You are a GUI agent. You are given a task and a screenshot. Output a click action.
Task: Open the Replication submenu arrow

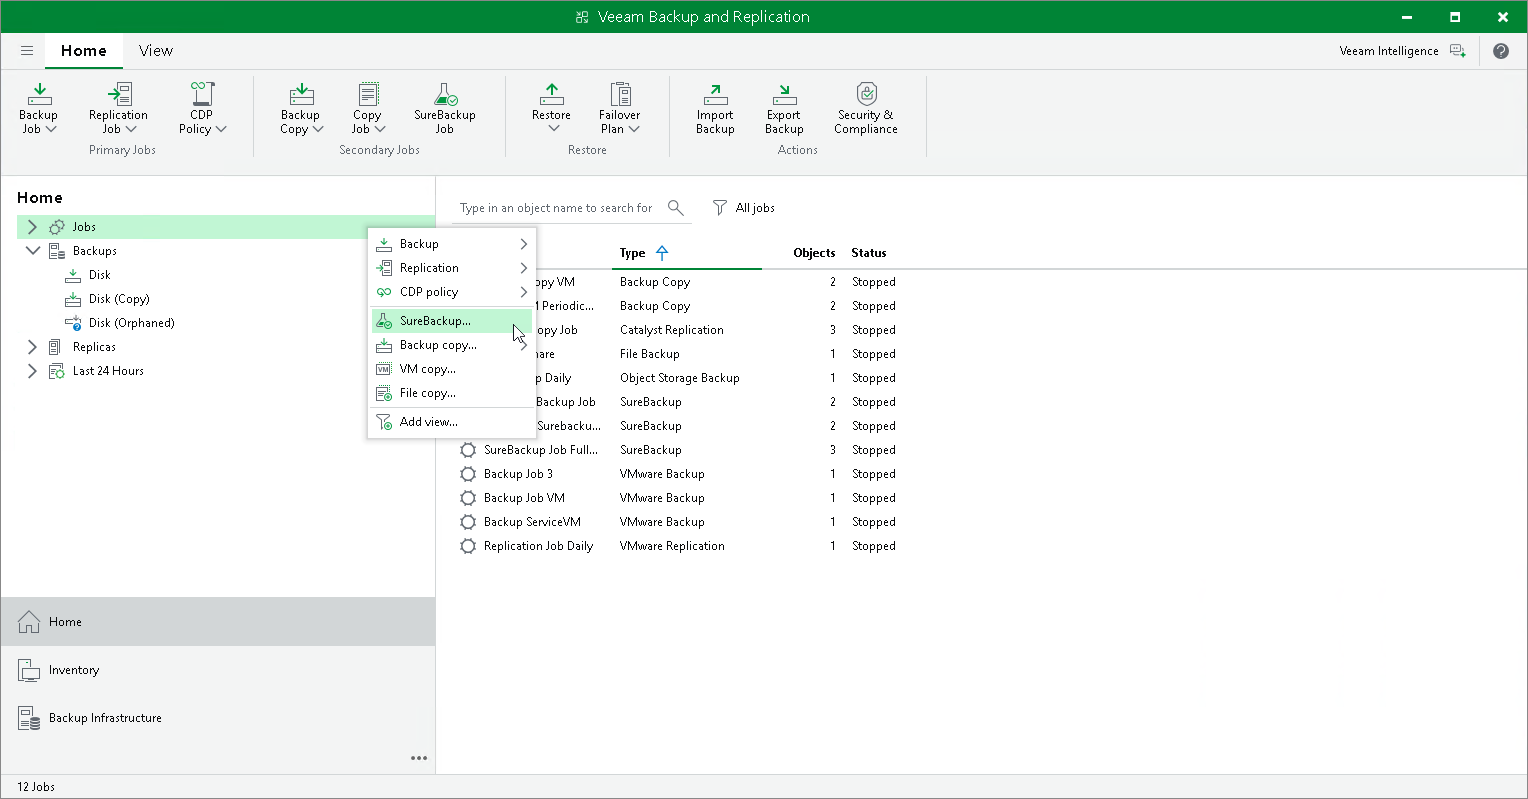(x=523, y=268)
